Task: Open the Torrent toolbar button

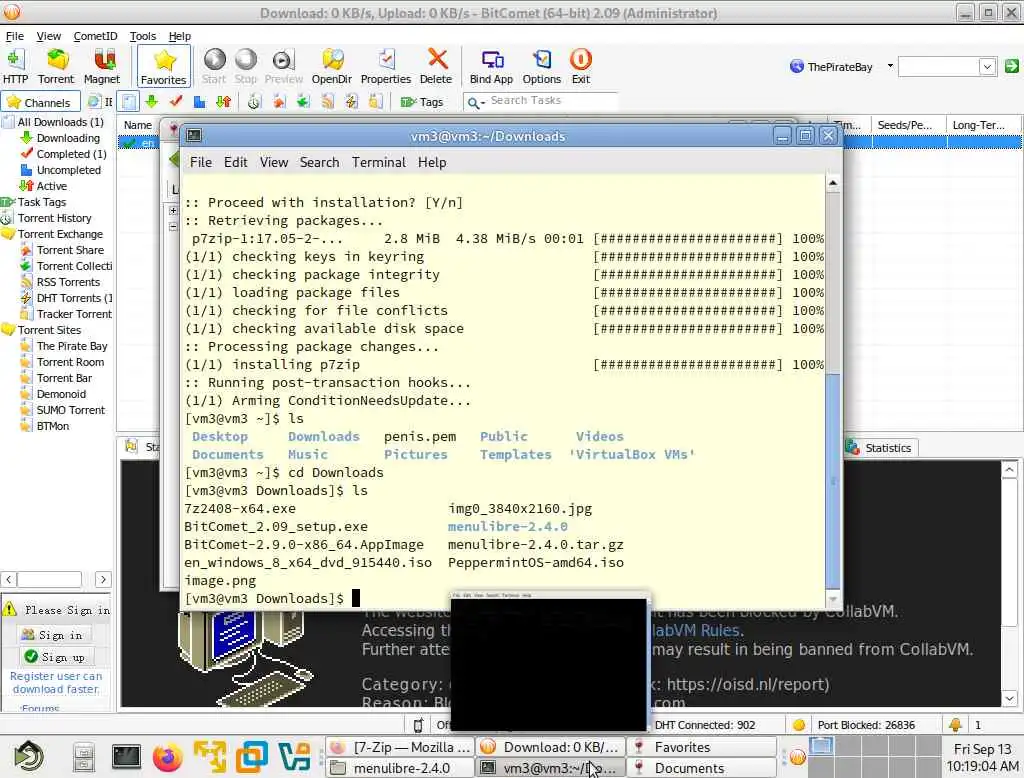Action: (x=56, y=66)
